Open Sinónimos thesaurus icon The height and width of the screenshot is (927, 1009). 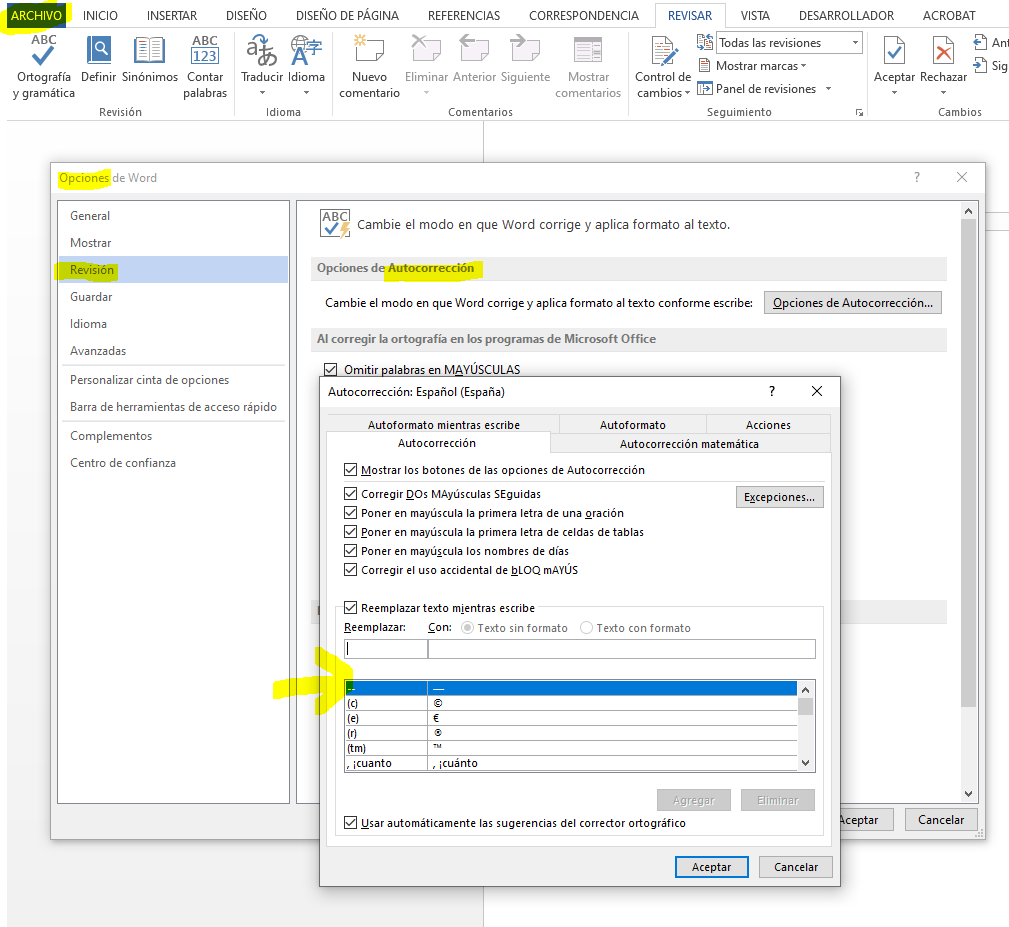point(149,52)
